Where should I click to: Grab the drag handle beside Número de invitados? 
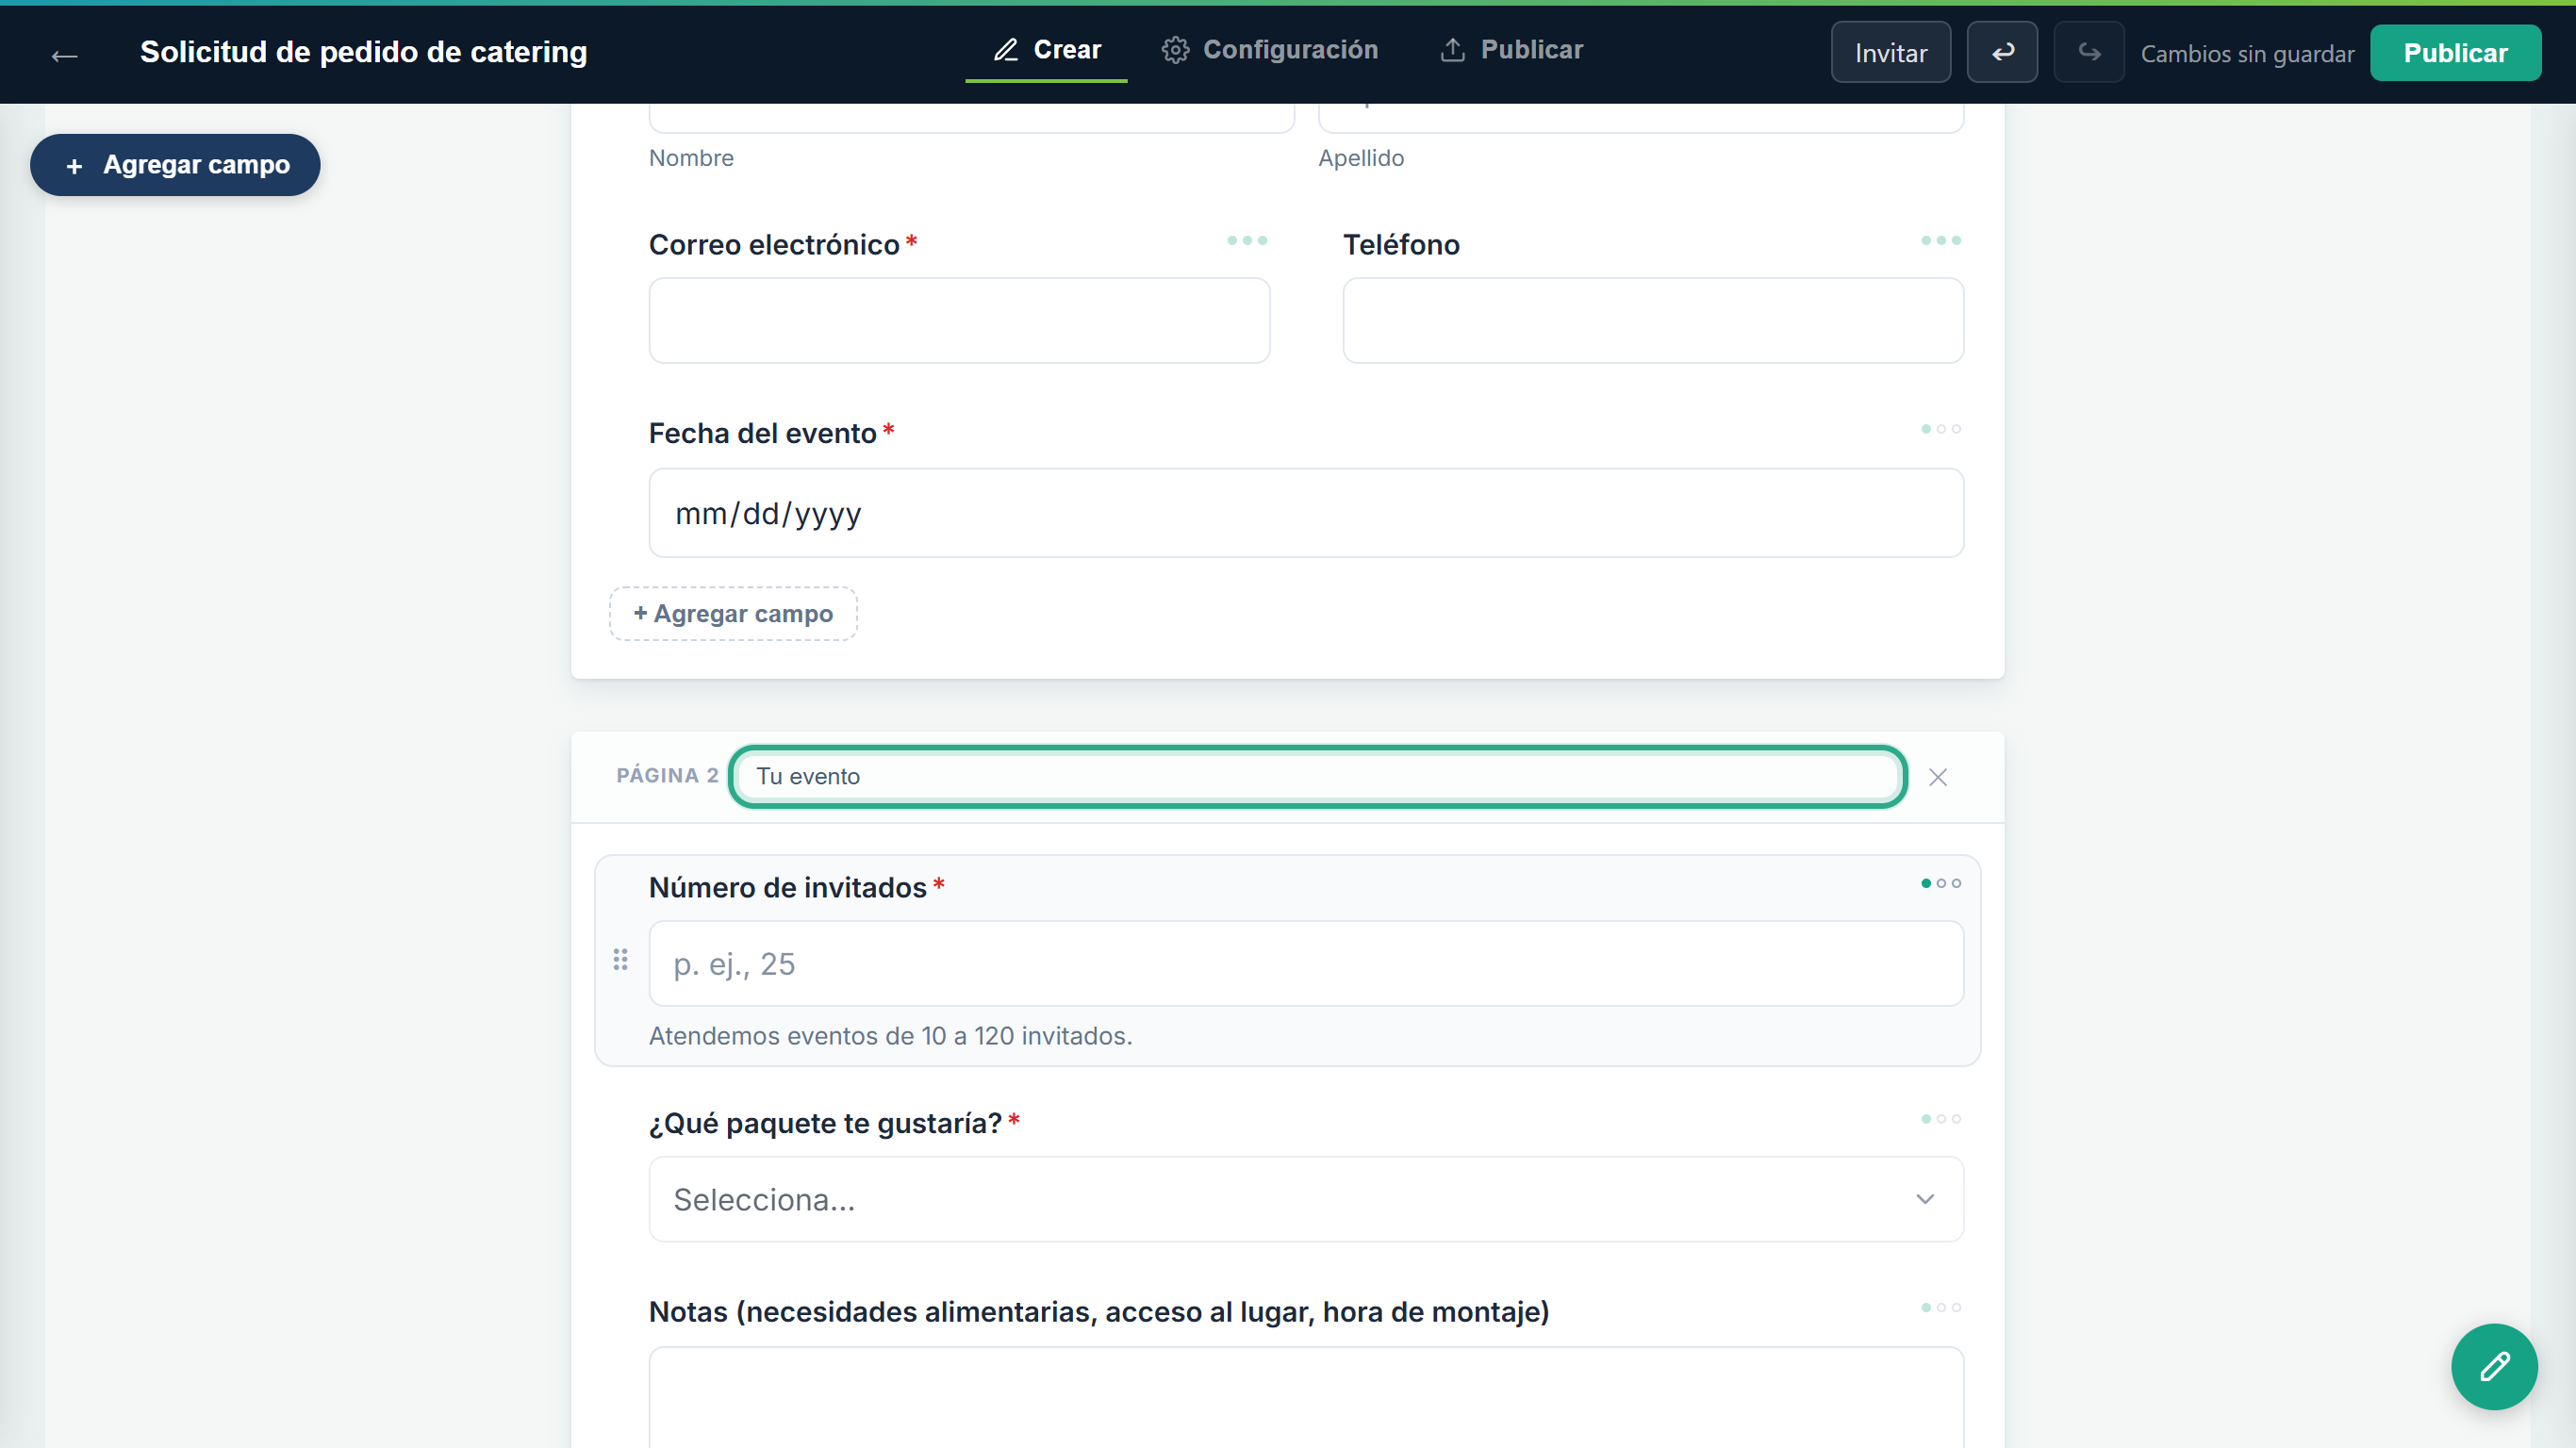(620, 960)
